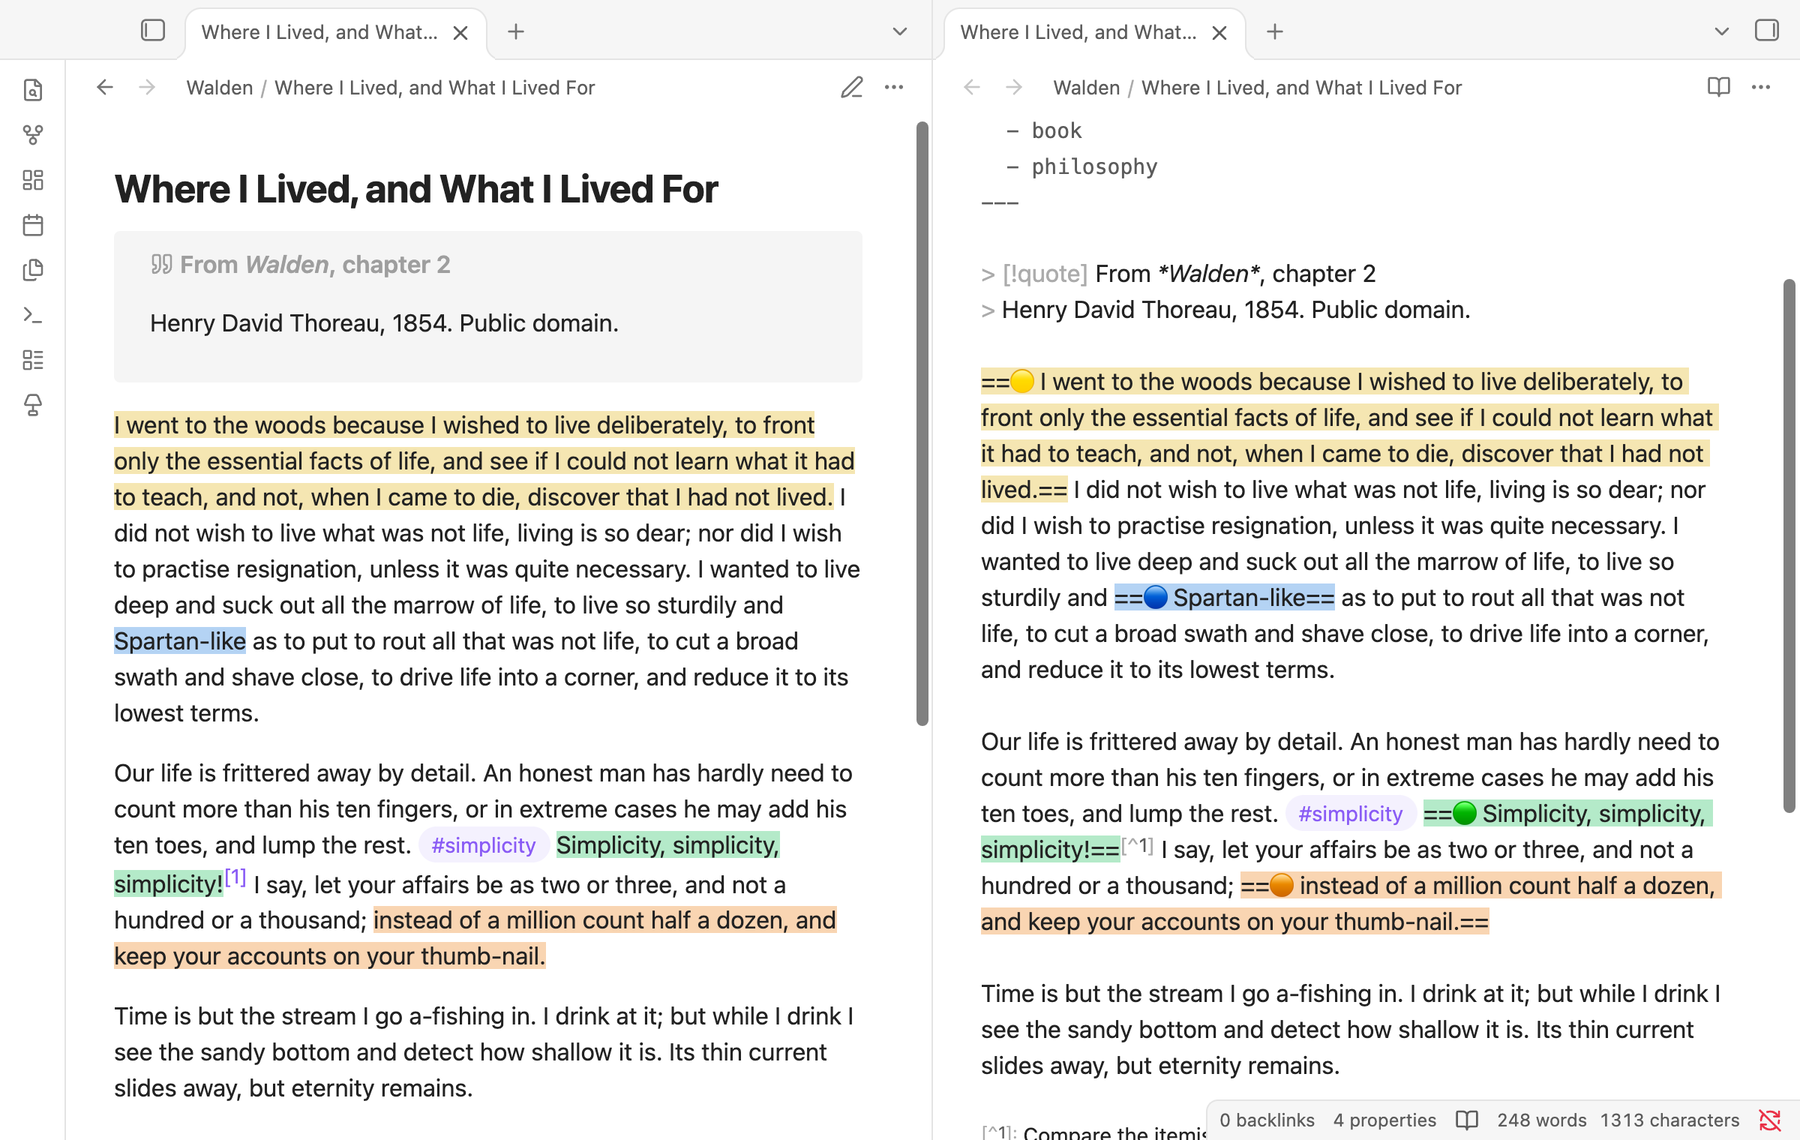Open canvas grid icon in ribbon
1800x1140 pixels.
point(33,180)
